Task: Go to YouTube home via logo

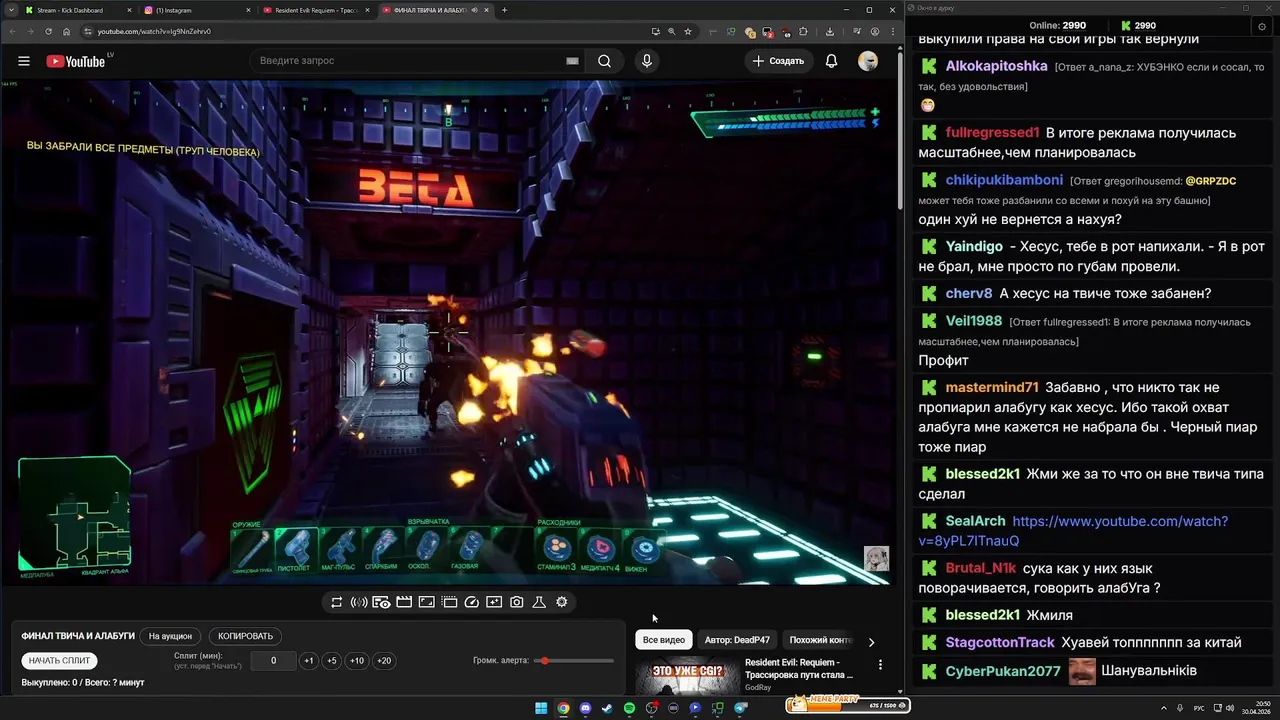Action: click(x=76, y=61)
